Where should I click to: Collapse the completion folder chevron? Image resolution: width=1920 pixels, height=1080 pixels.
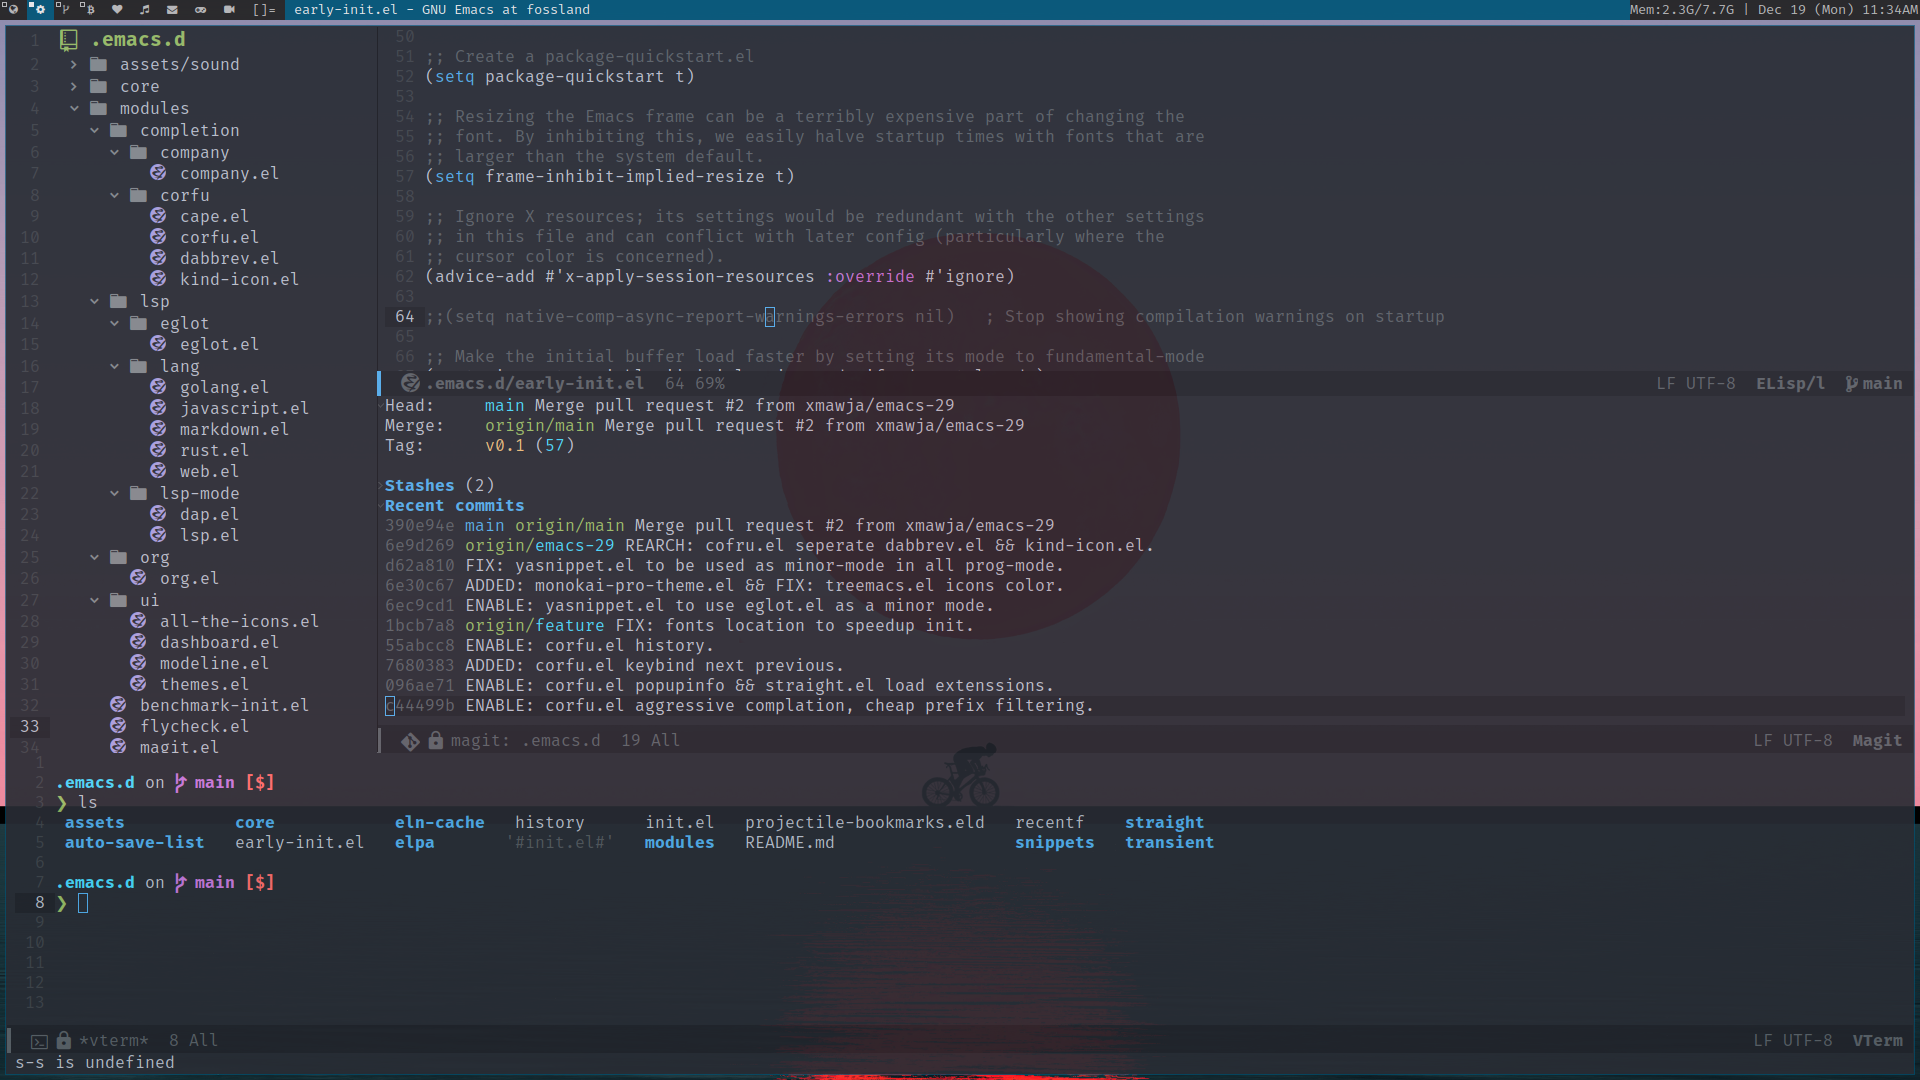click(94, 130)
